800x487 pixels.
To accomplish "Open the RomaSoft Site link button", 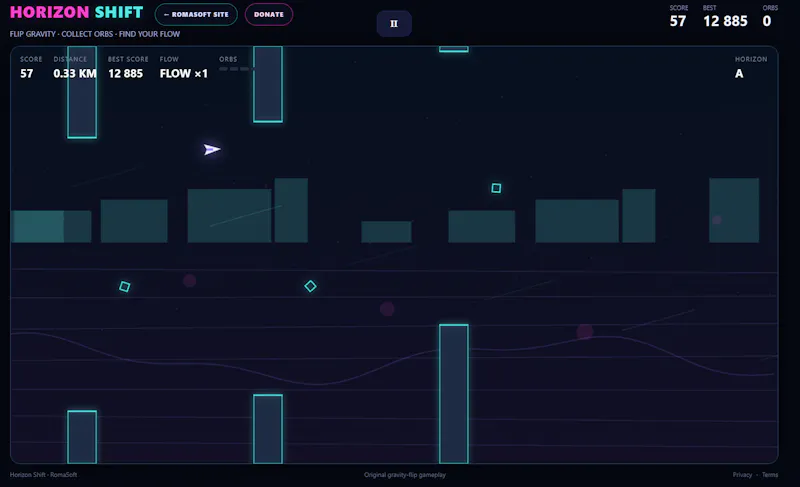I will (x=196, y=14).
